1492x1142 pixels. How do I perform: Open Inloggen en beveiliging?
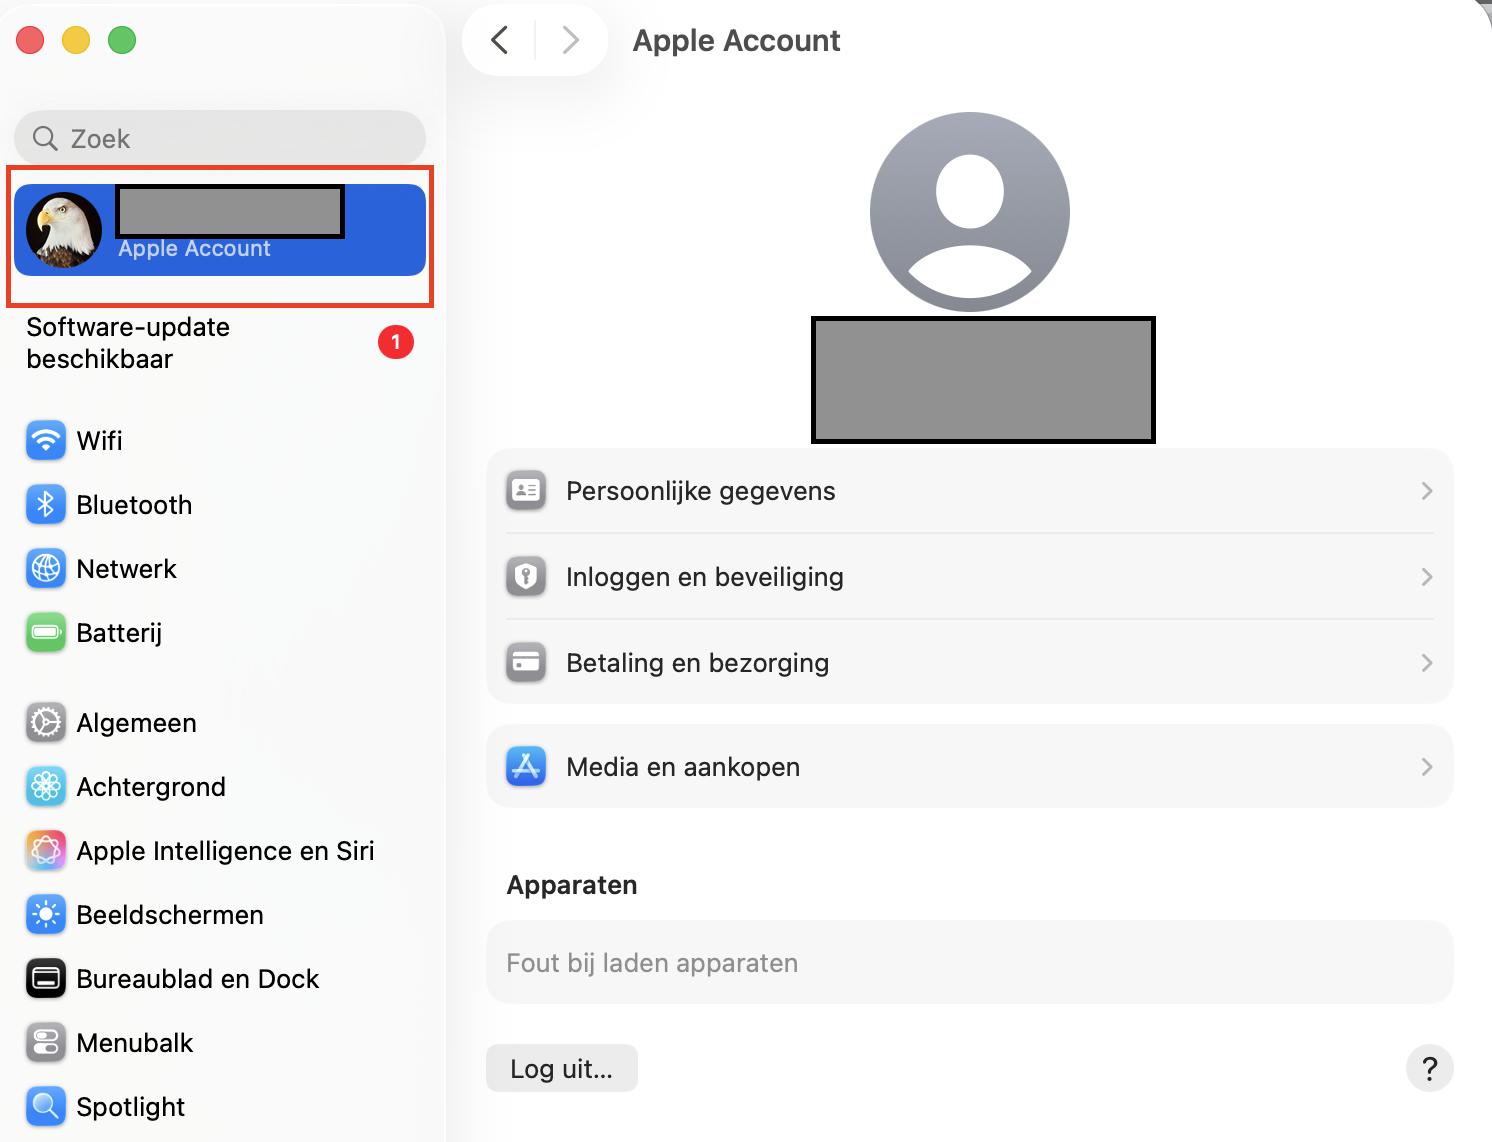[968, 577]
